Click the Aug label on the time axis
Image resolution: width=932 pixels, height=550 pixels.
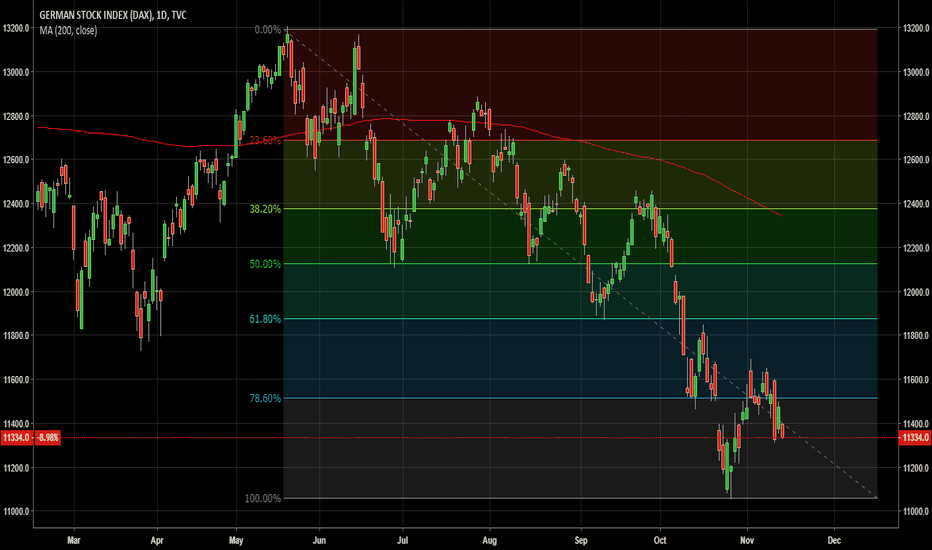[x=490, y=540]
